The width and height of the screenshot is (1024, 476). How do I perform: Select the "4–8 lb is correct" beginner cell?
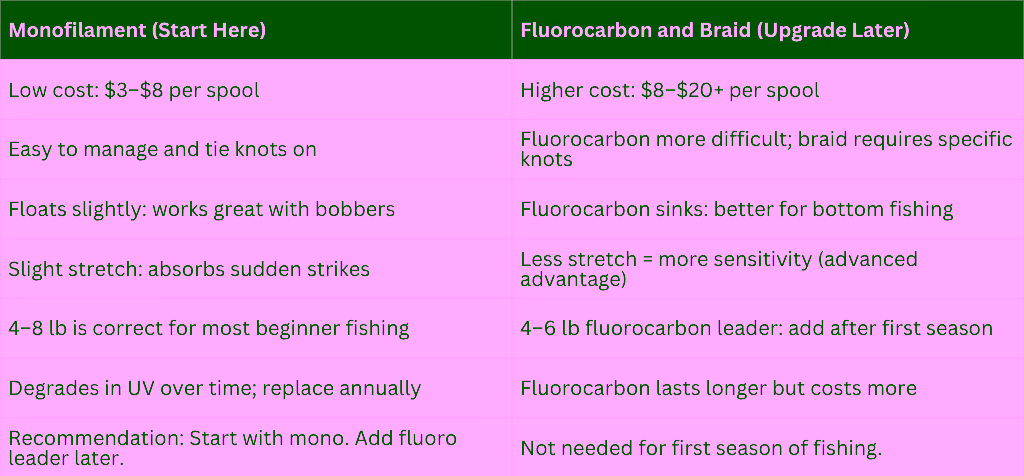208,328
